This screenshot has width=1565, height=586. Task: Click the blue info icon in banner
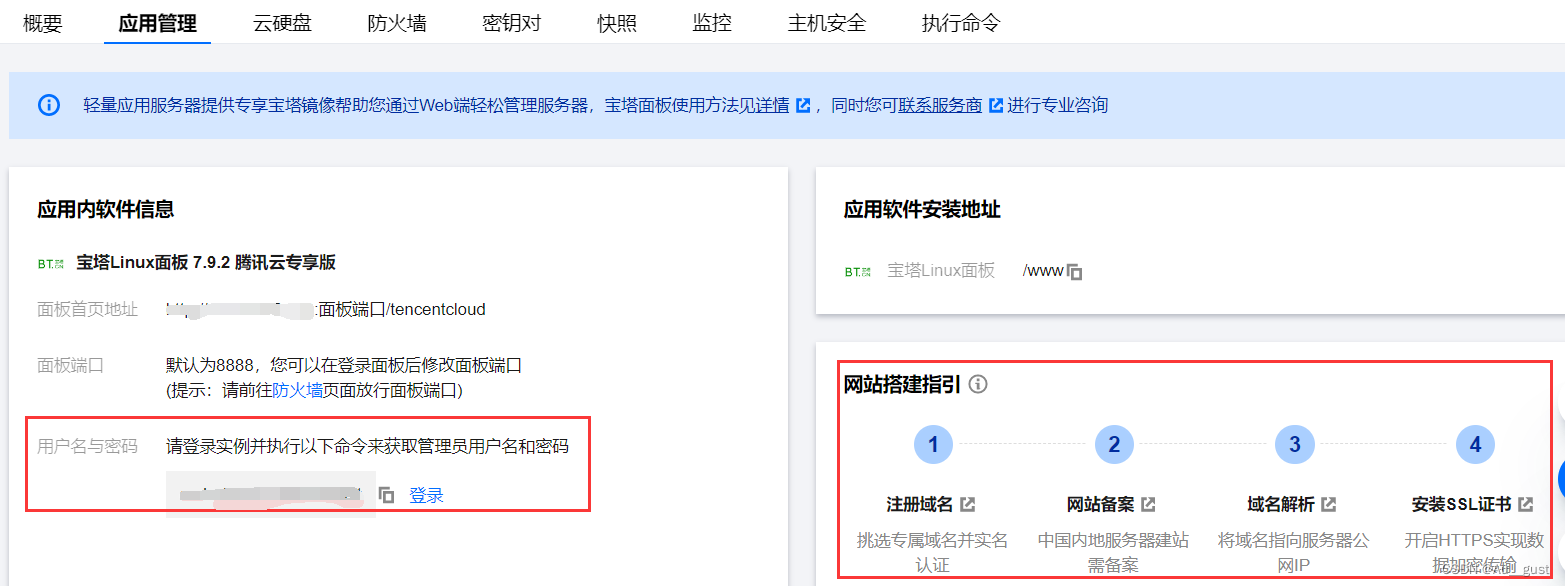pos(49,105)
